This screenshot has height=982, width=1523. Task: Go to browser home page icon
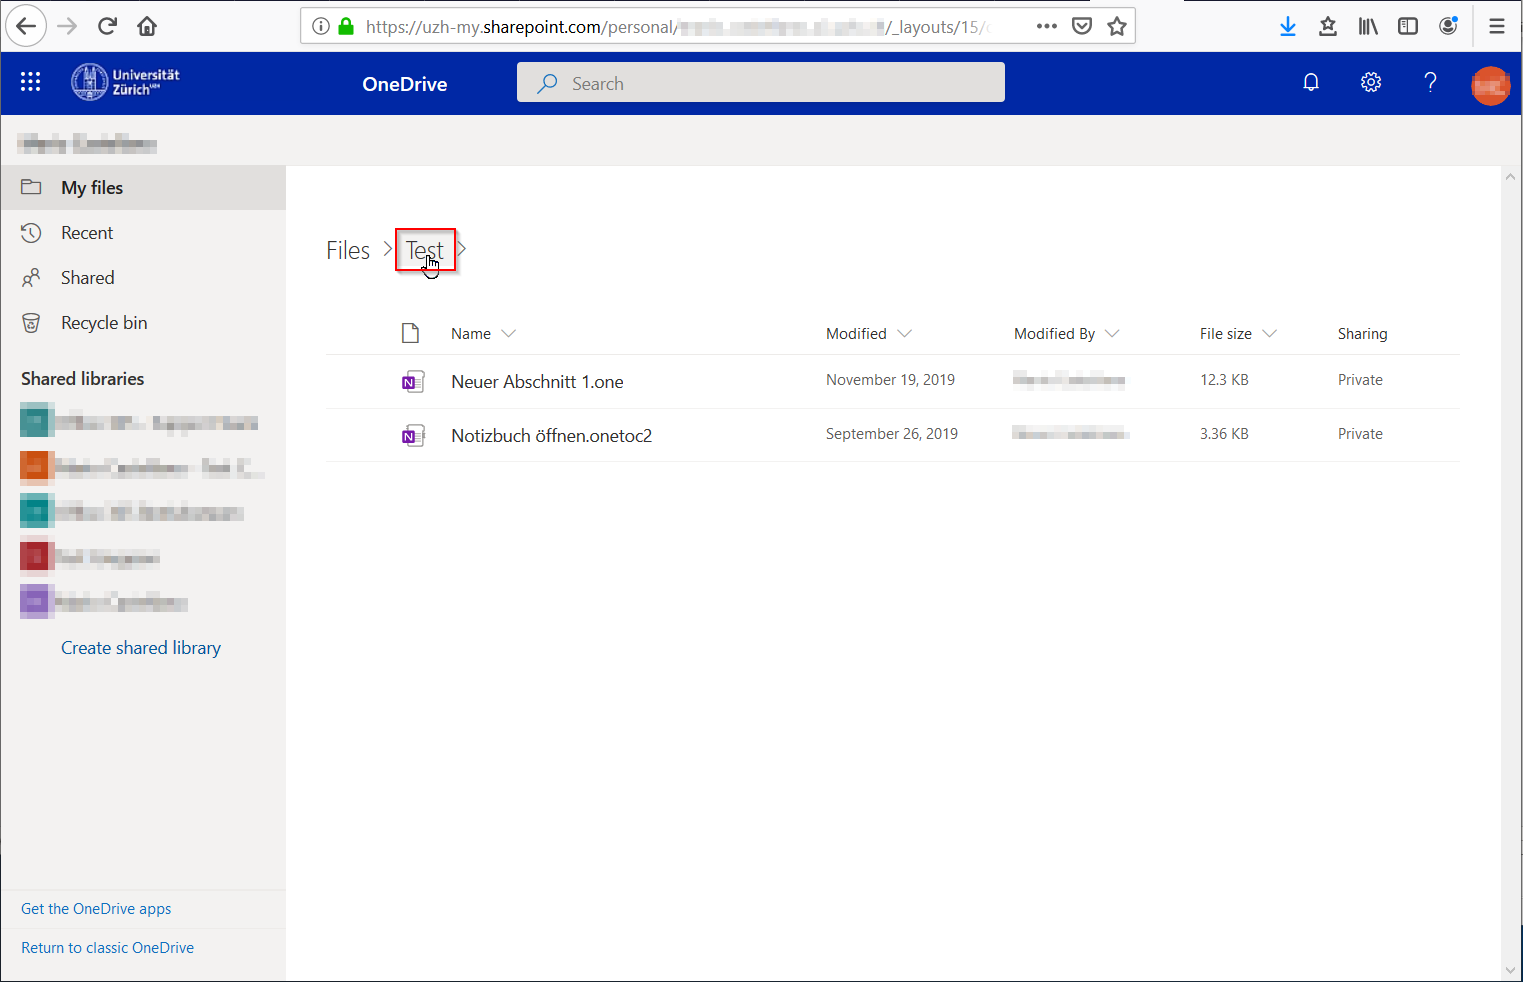[147, 26]
